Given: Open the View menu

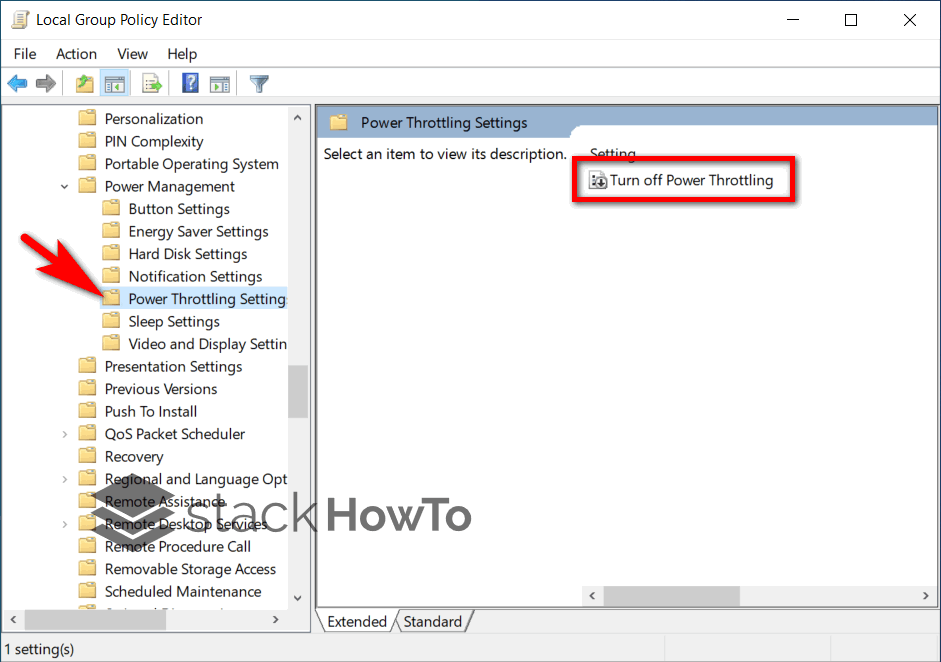Looking at the screenshot, I should (x=132, y=54).
